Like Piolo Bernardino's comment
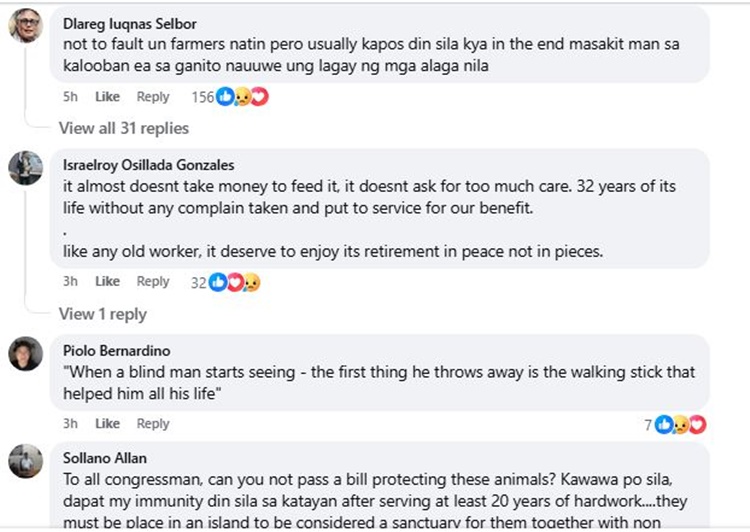Image resolution: width=750 pixels, height=532 pixels. [x=107, y=424]
